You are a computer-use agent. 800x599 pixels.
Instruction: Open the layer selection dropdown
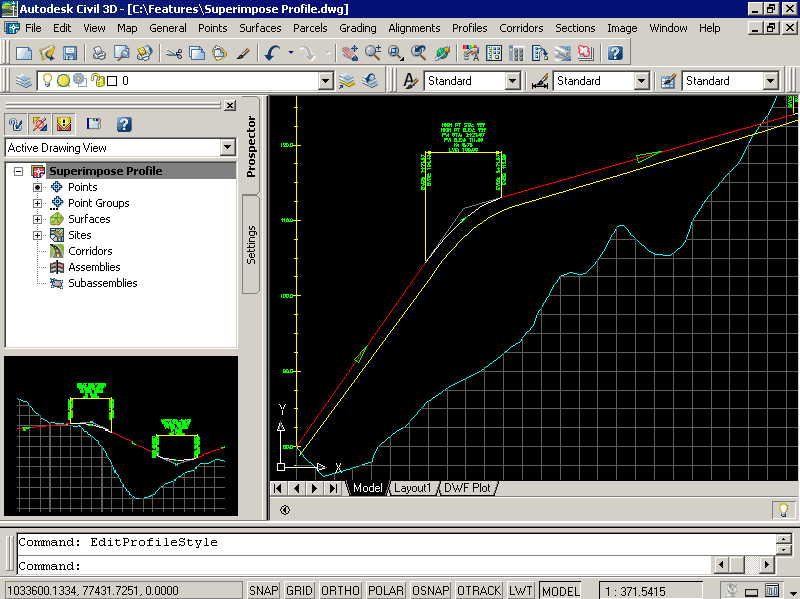click(x=325, y=81)
